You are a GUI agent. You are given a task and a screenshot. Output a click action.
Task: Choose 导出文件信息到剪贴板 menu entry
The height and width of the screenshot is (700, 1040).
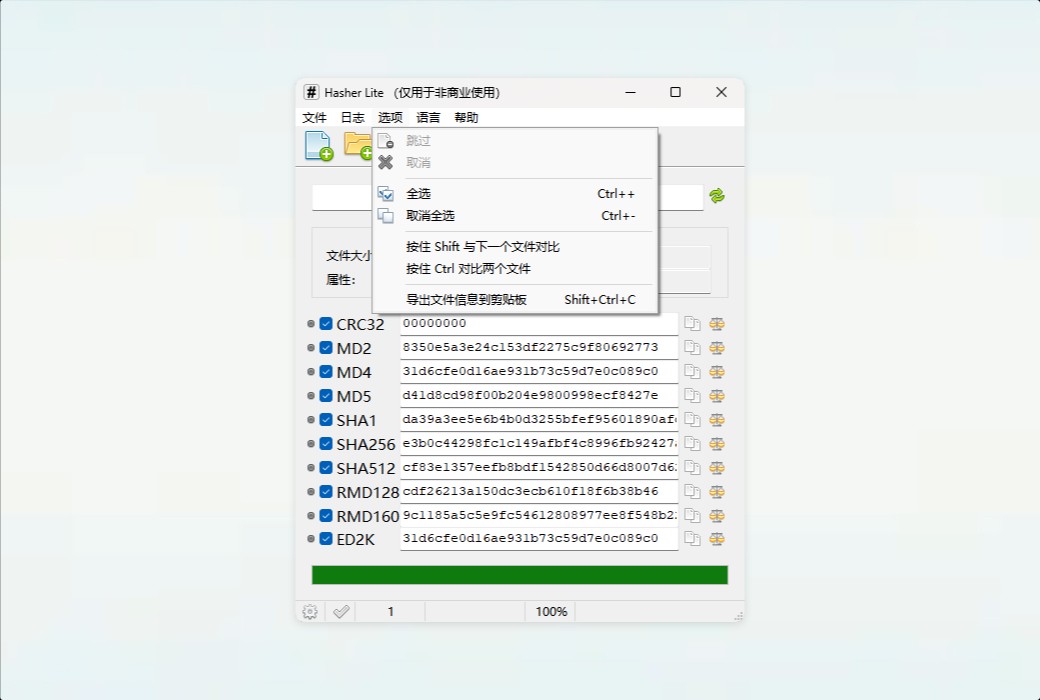467,300
